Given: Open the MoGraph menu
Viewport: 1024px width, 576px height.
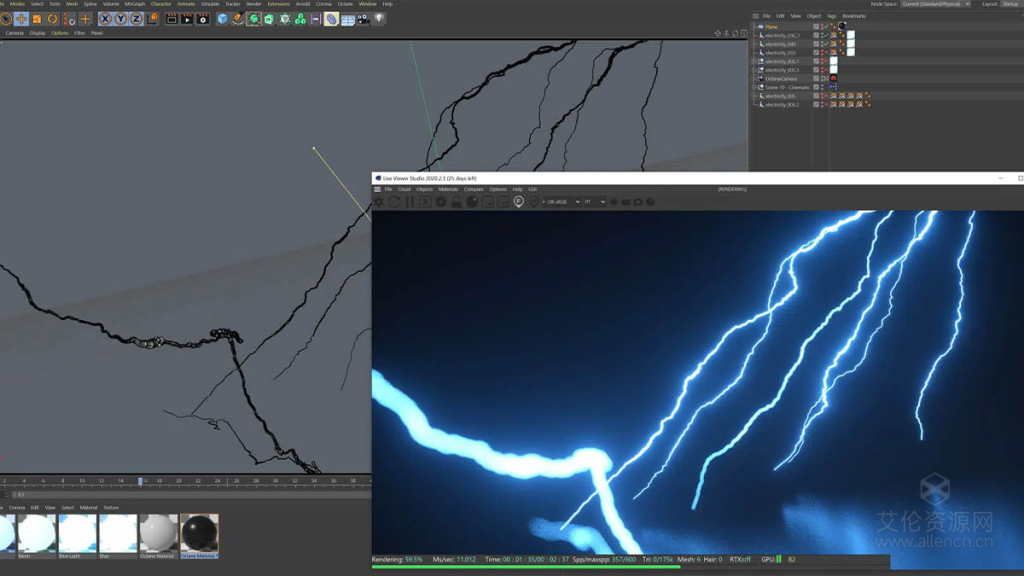Looking at the screenshot, I should pos(135,4).
